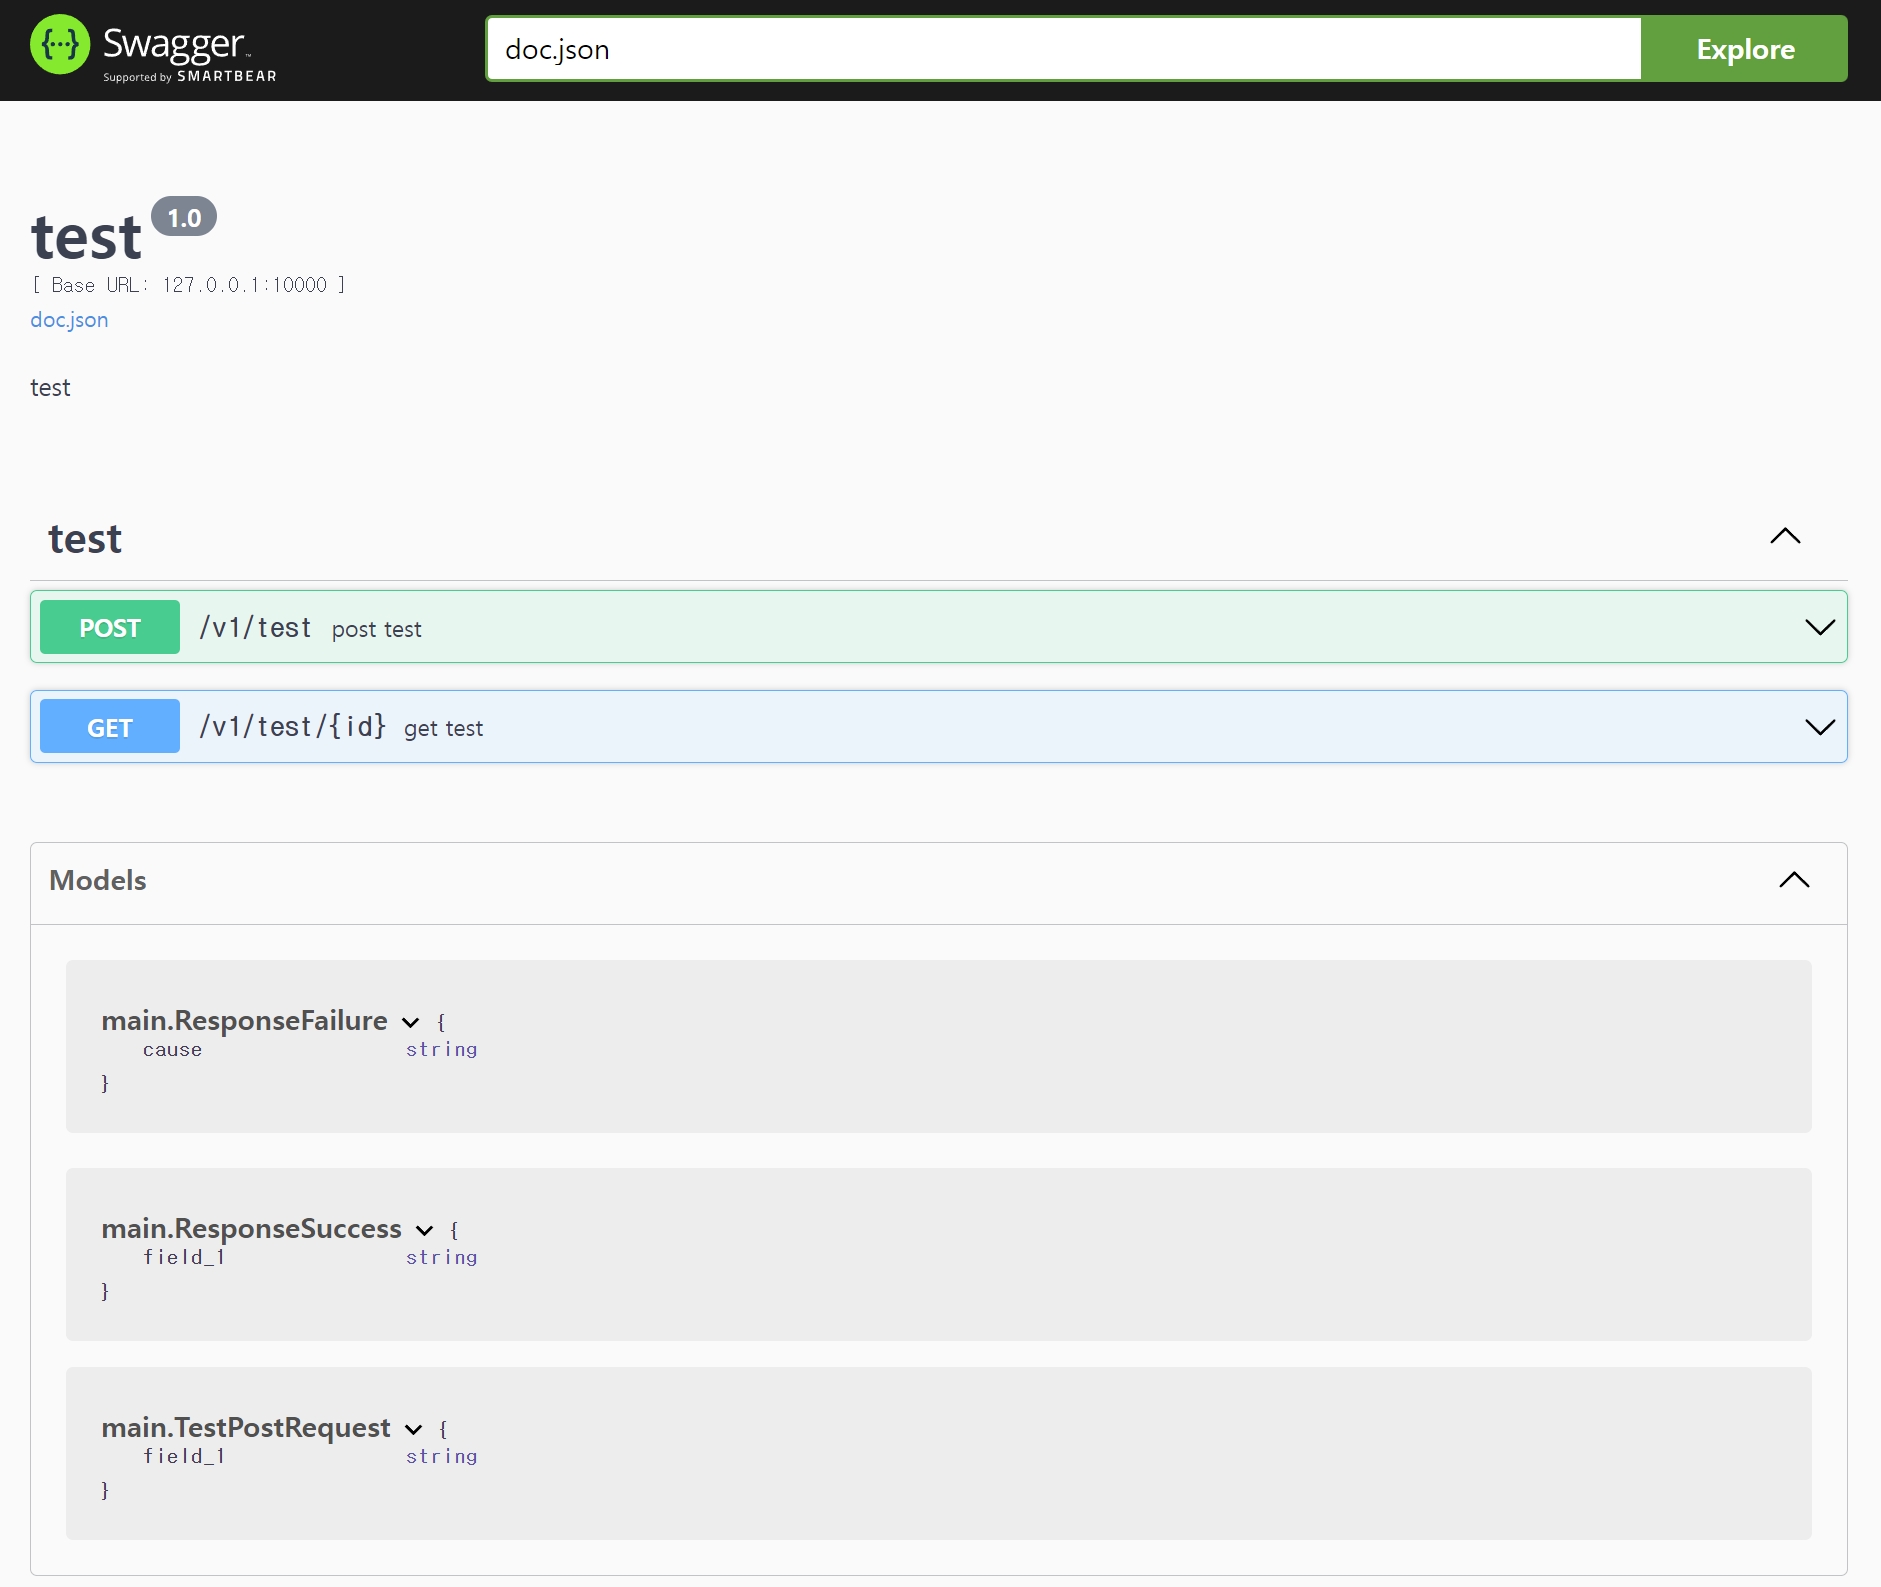Image resolution: width=1881 pixels, height=1587 pixels.
Task: Expand the POST /v1/test chevron
Action: click(x=1819, y=628)
